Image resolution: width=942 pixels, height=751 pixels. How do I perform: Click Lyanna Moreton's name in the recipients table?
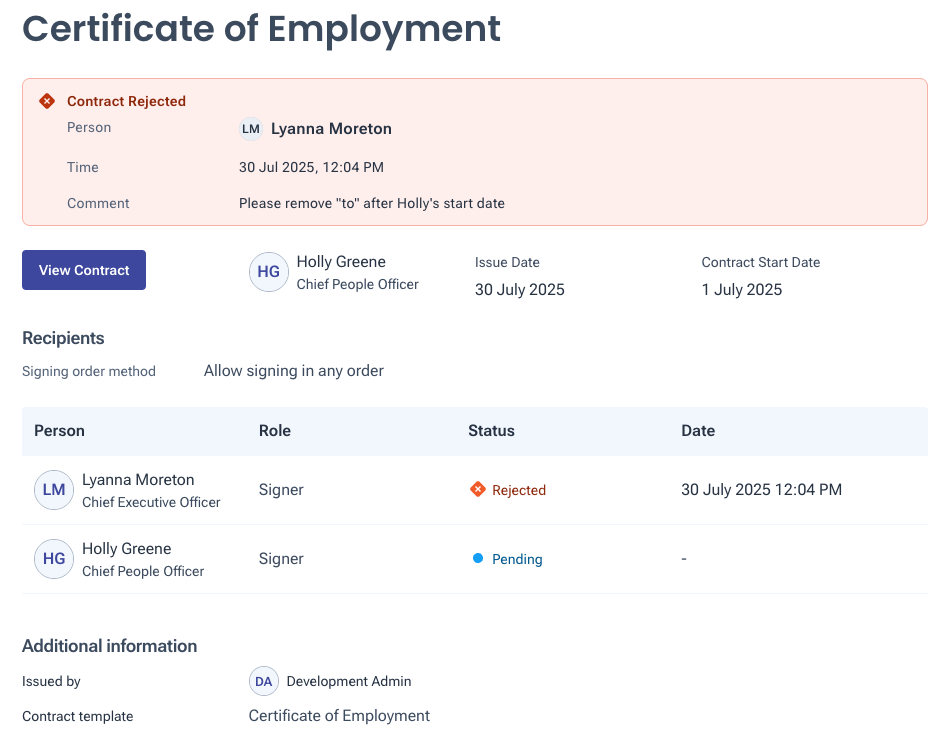138,480
